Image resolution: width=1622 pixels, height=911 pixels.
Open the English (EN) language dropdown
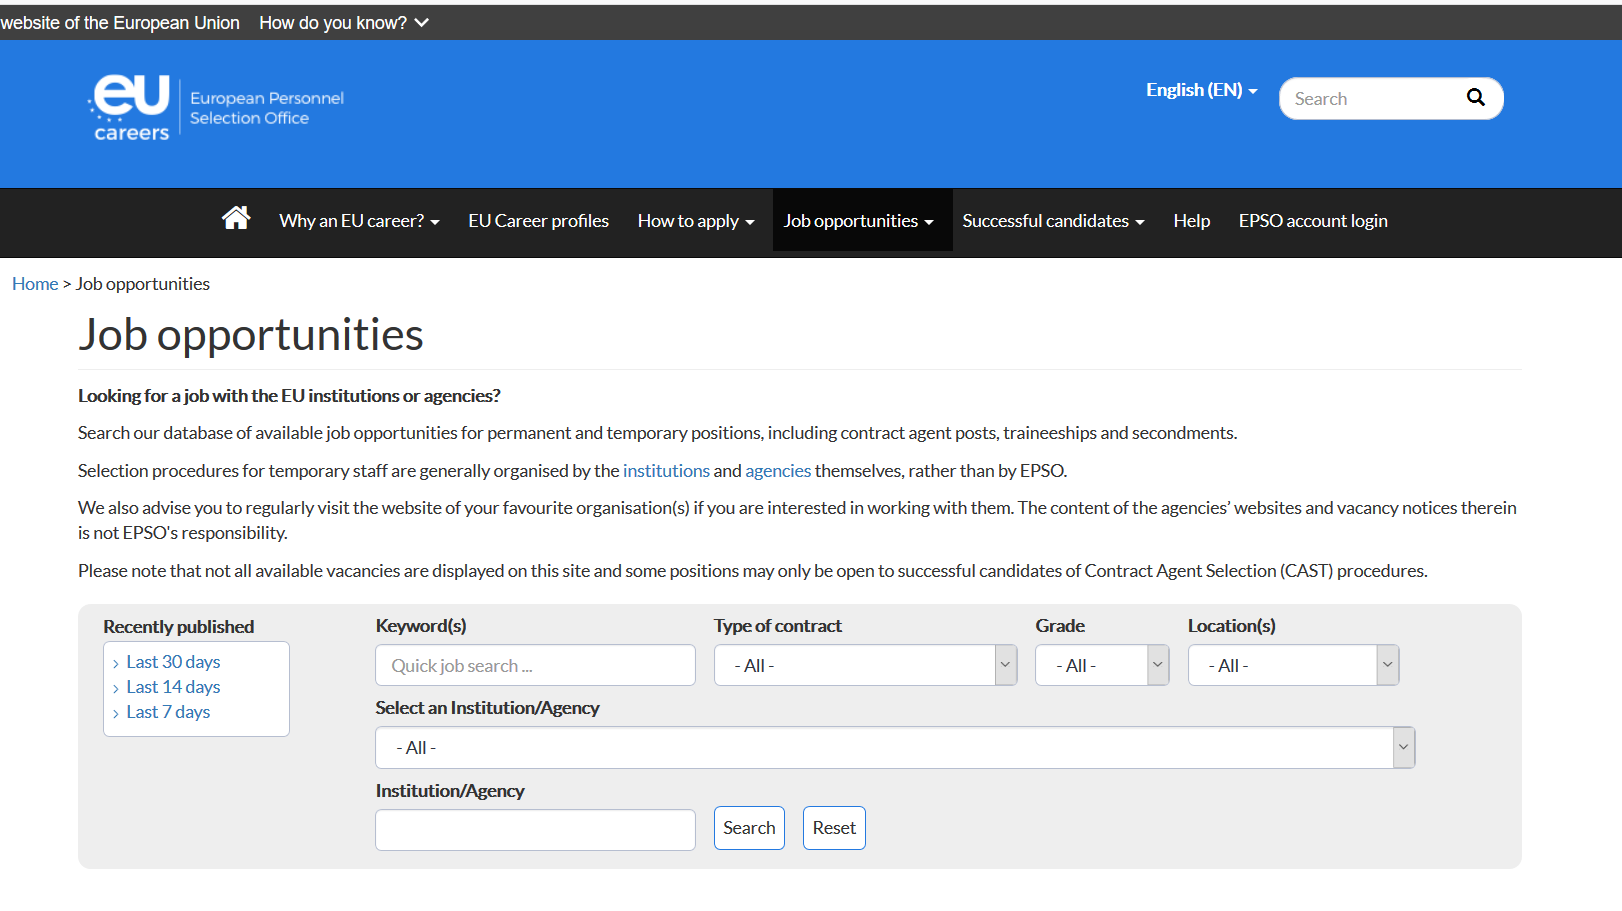pos(1201,90)
